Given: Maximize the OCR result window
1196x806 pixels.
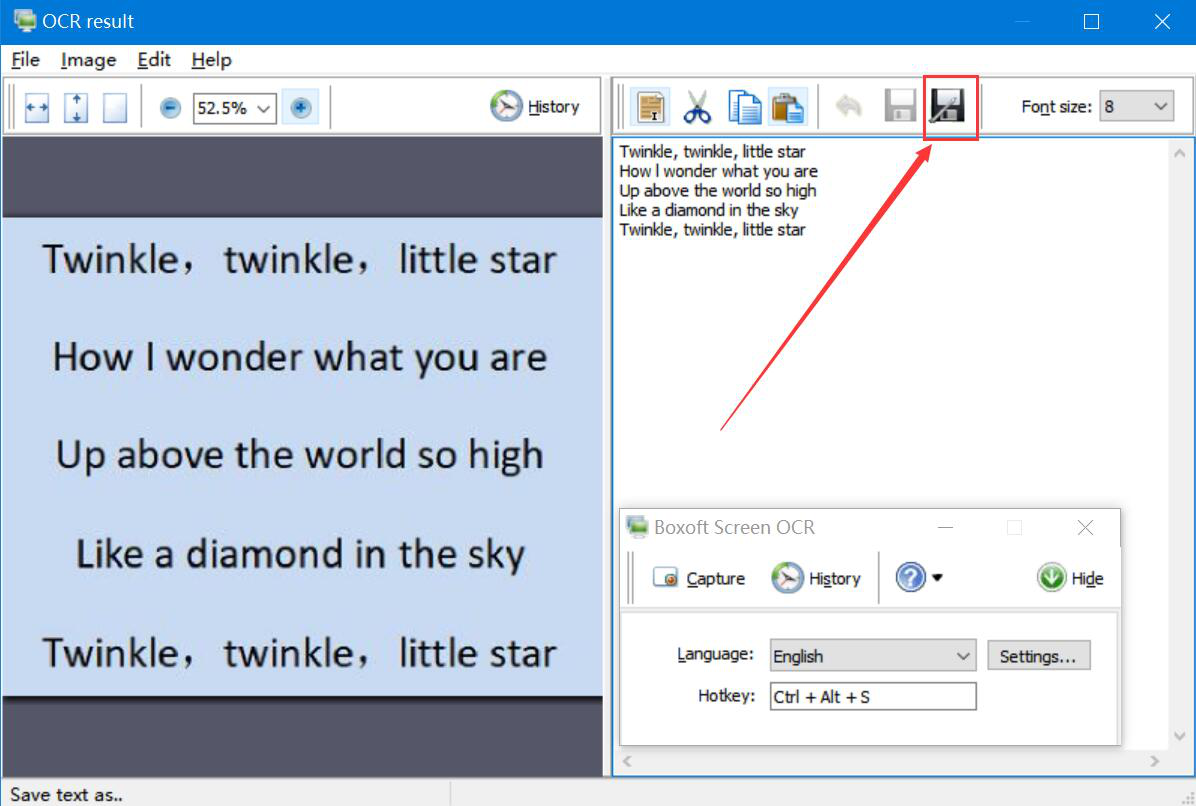Looking at the screenshot, I should click(x=1092, y=21).
